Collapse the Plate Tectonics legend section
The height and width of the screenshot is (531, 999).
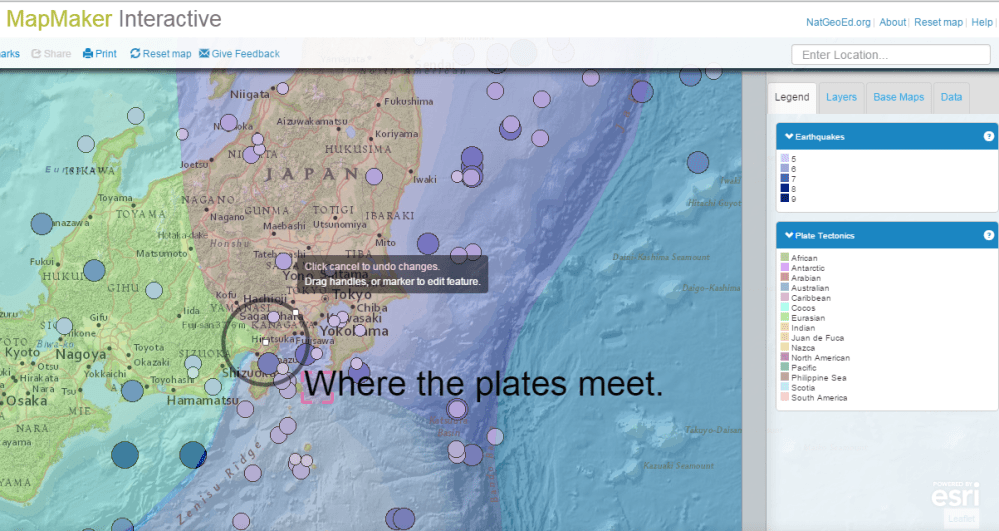point(789,235)
